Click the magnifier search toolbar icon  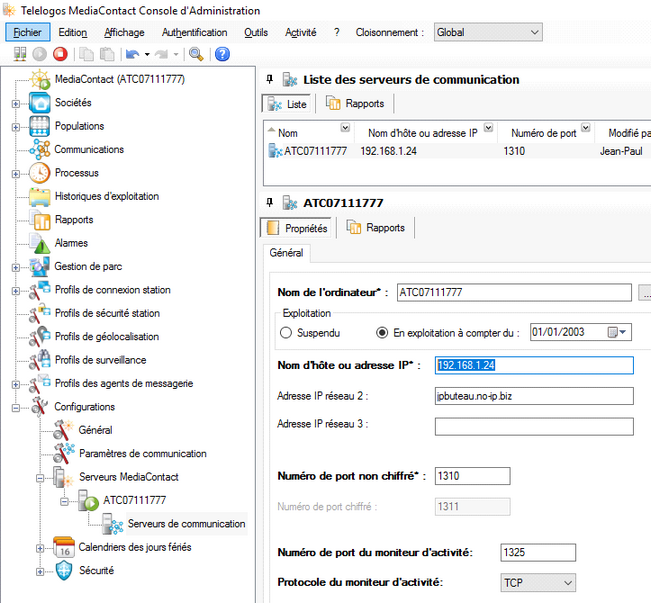[196, 54]
